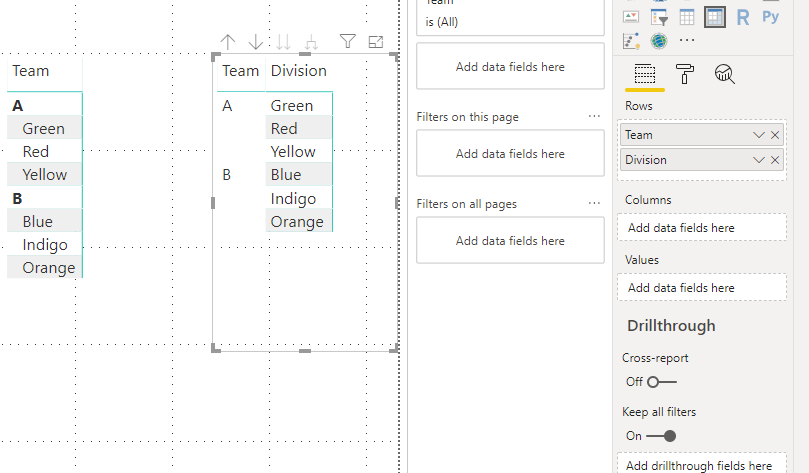Click Add drillthrough fields here box
Screen dimensions: 809x473
702,463
